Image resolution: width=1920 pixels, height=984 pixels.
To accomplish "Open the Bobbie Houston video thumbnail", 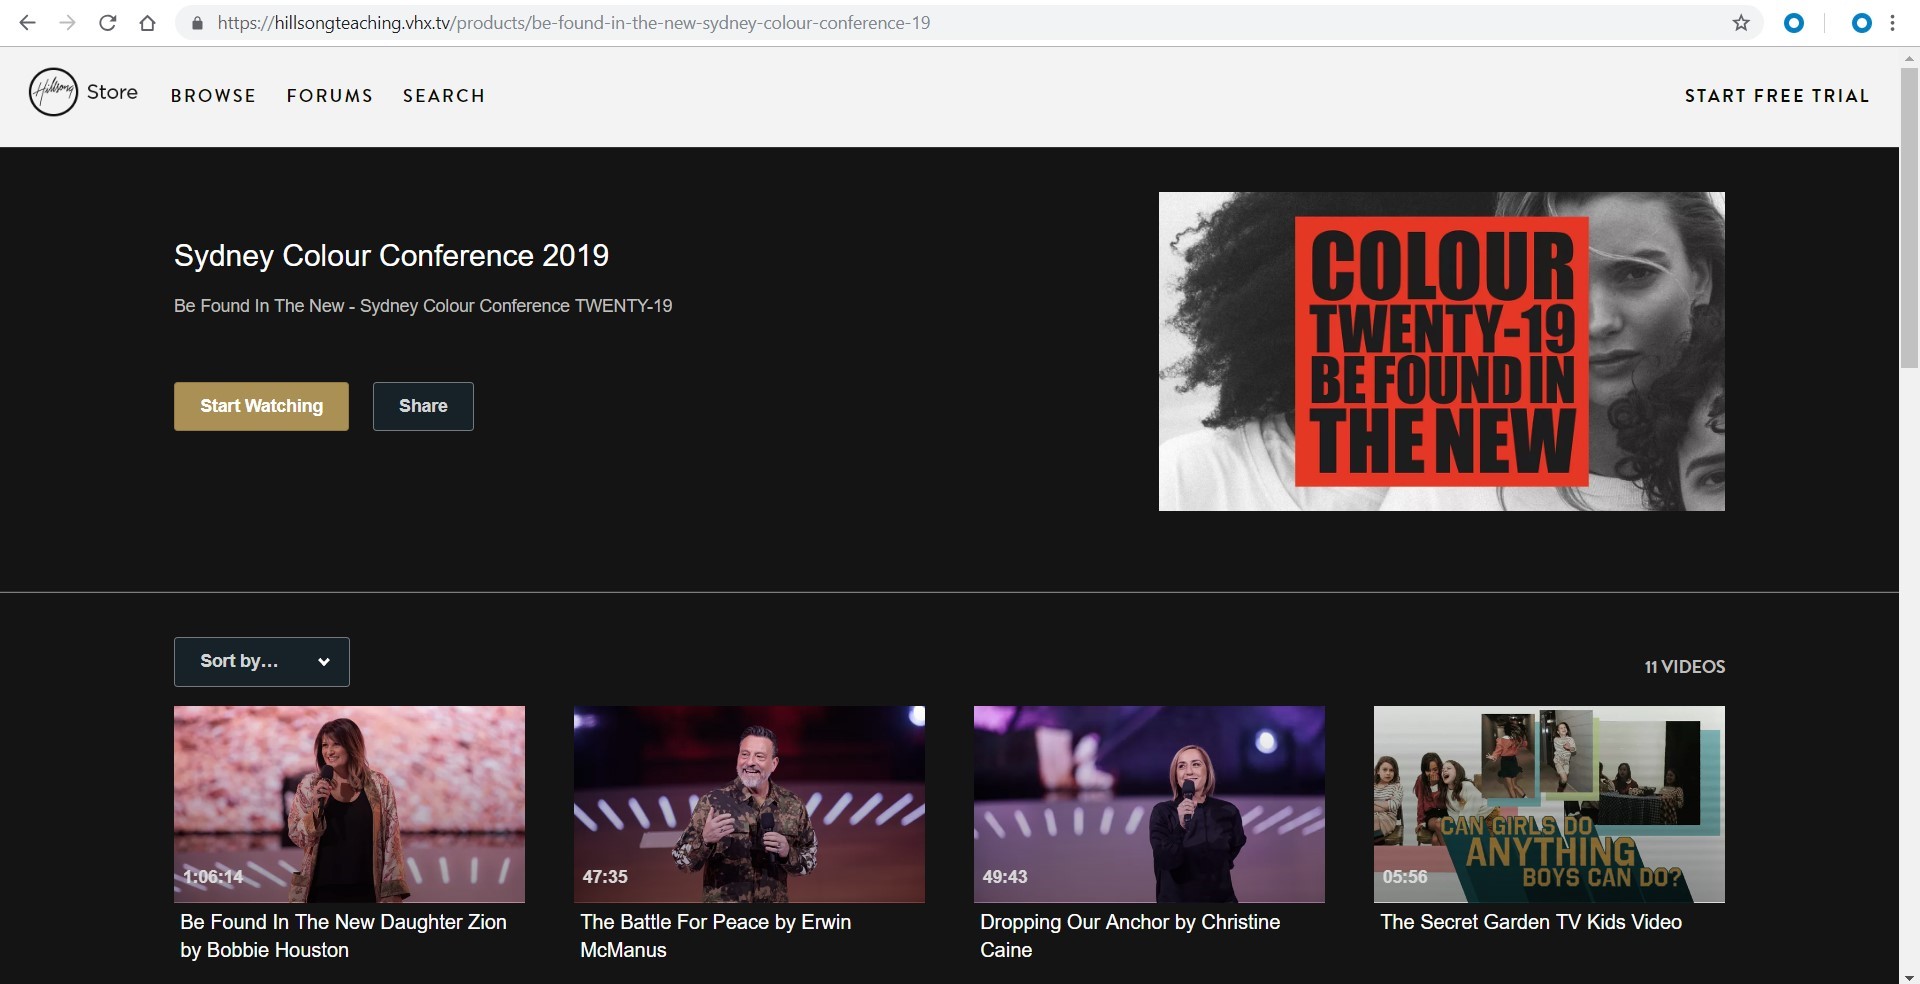I will pyautogui.click(x=349, y=804).
